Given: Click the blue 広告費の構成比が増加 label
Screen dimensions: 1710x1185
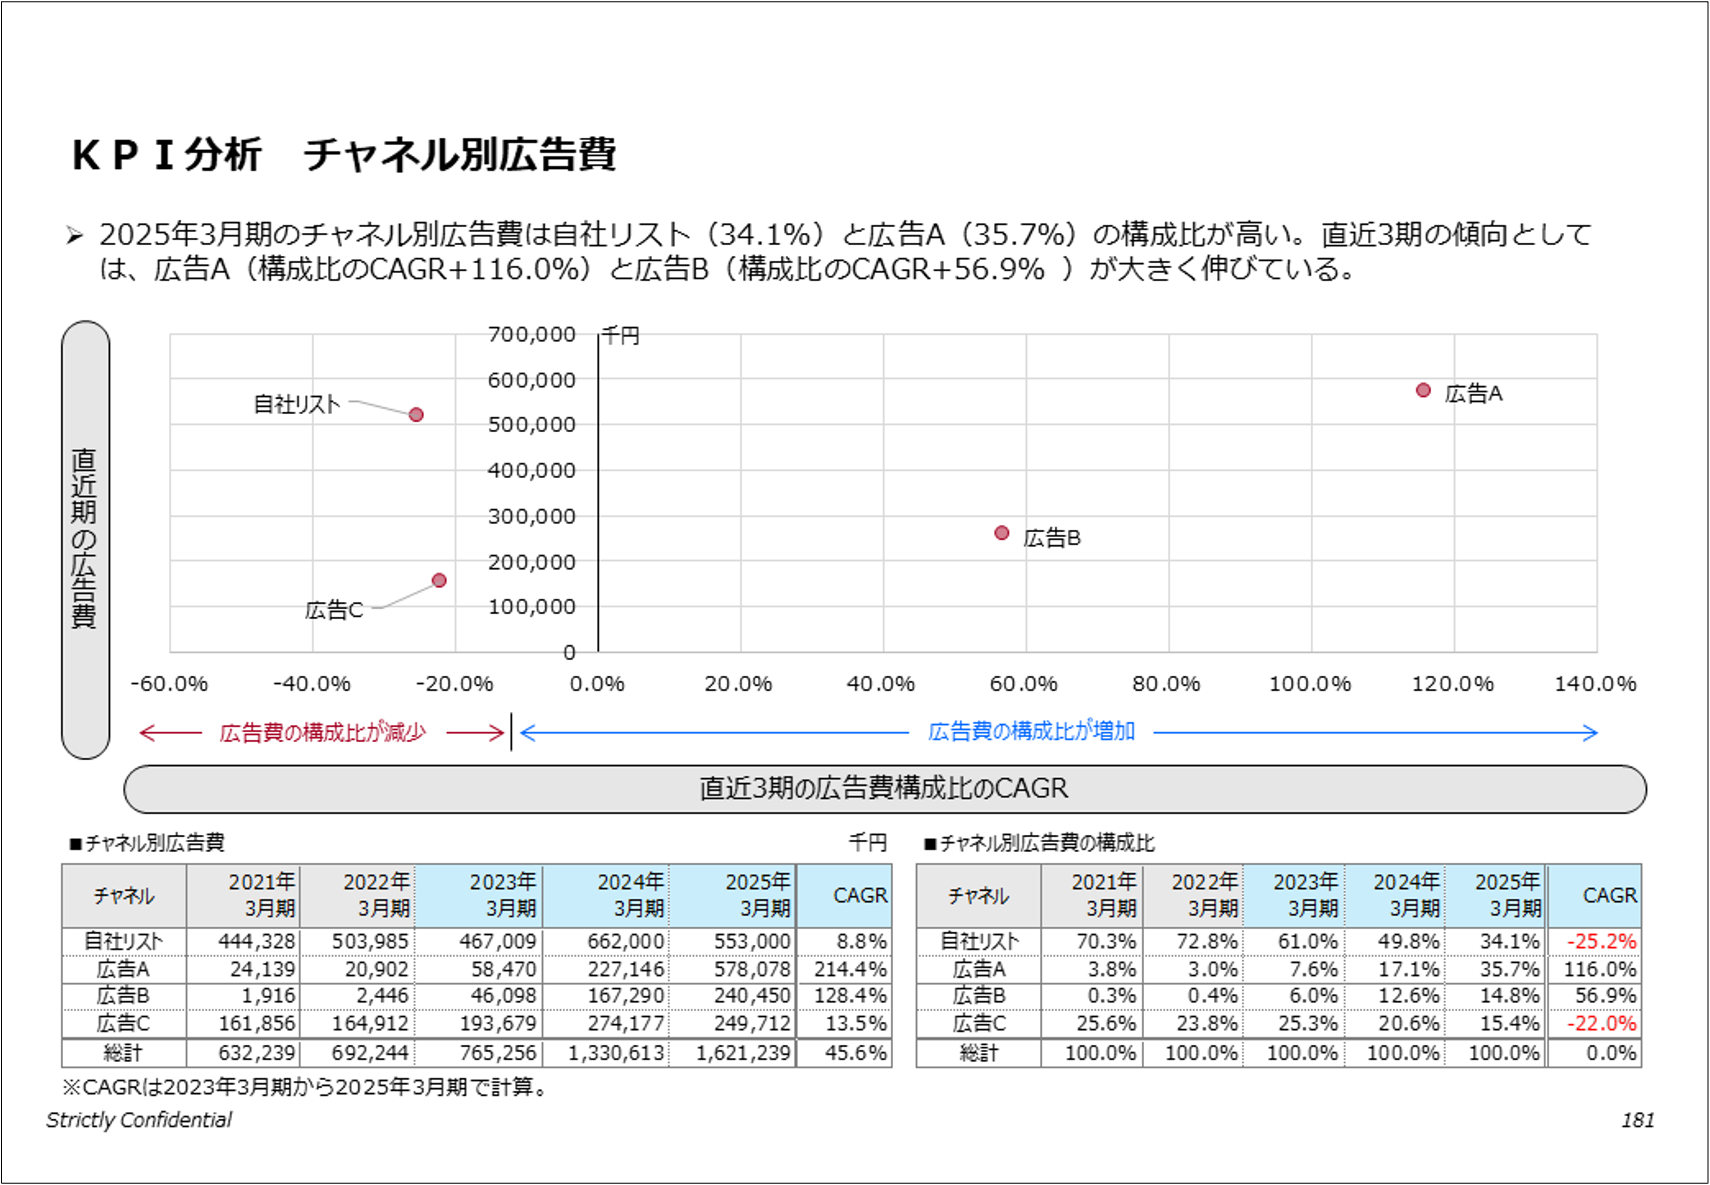Looking at the screenshot, I should pos(1031,732).
